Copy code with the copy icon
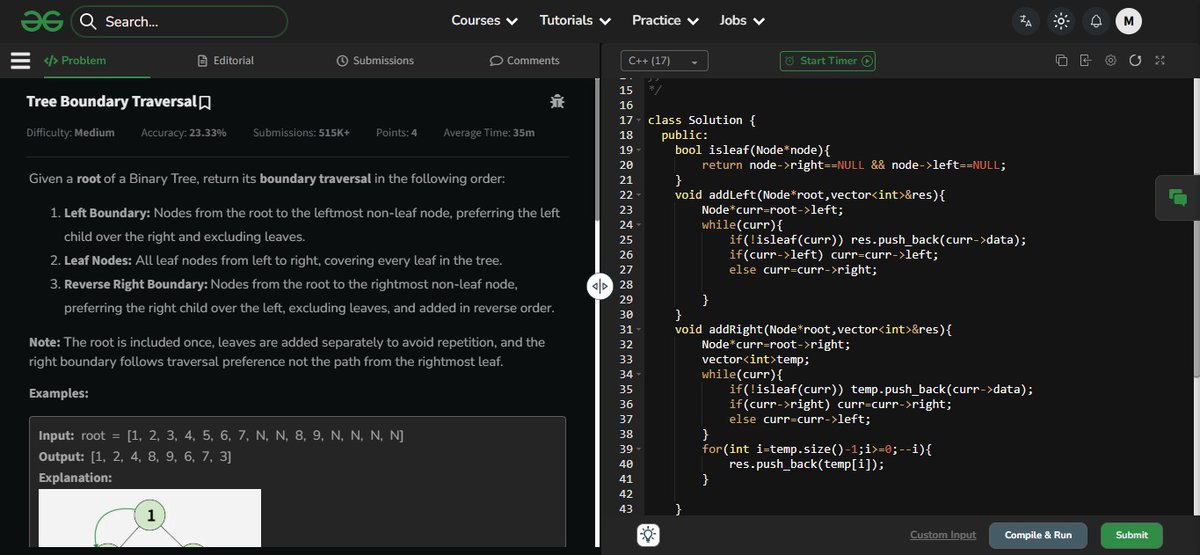The image size is (1200, 555). coord(1061,61)
